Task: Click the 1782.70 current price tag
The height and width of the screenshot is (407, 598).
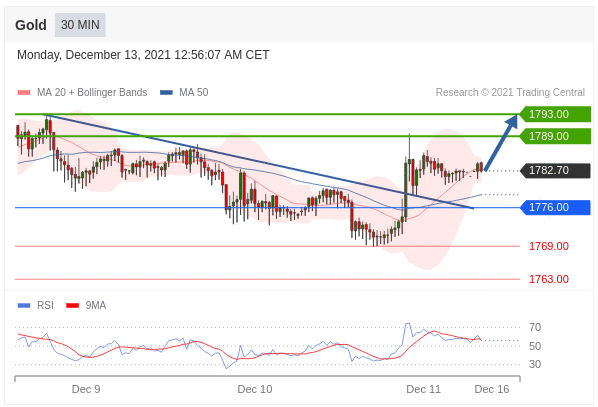Action: 555,170
